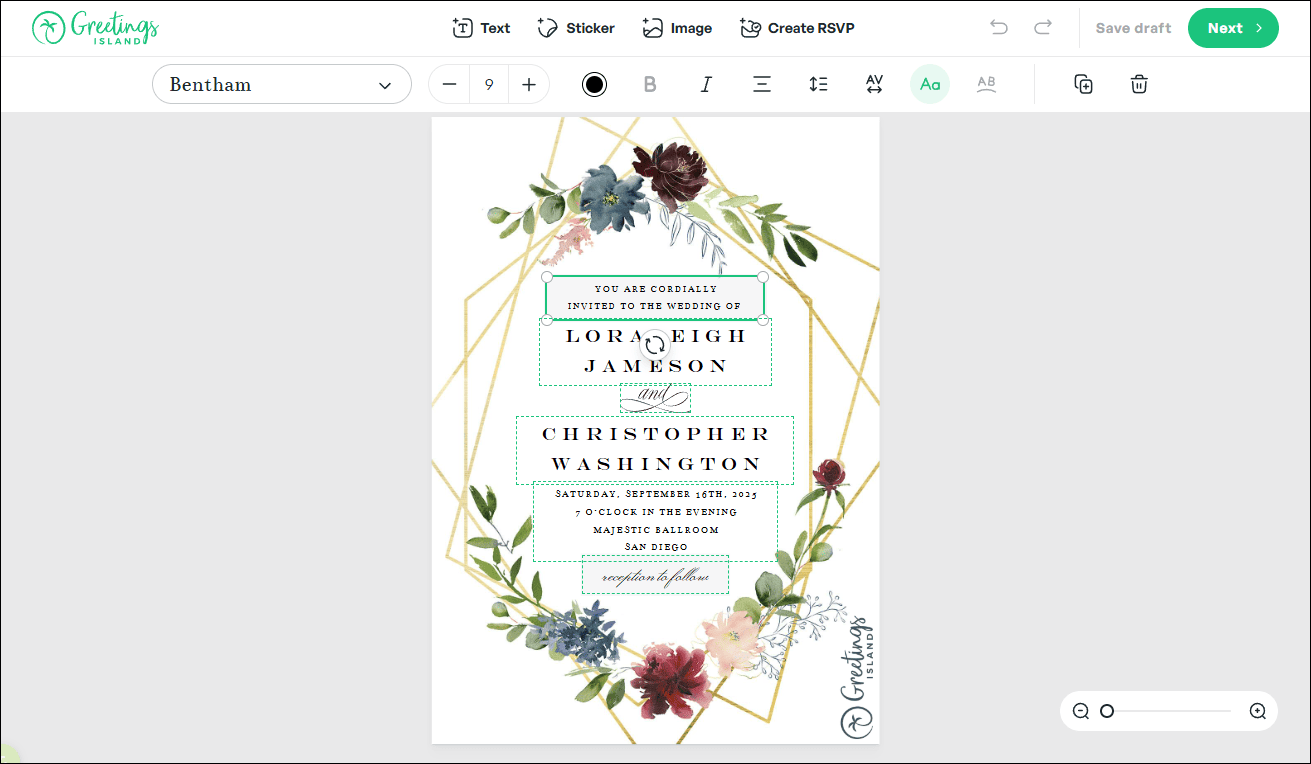
Task: Click the Next button
Action: tap(1233, 28)
